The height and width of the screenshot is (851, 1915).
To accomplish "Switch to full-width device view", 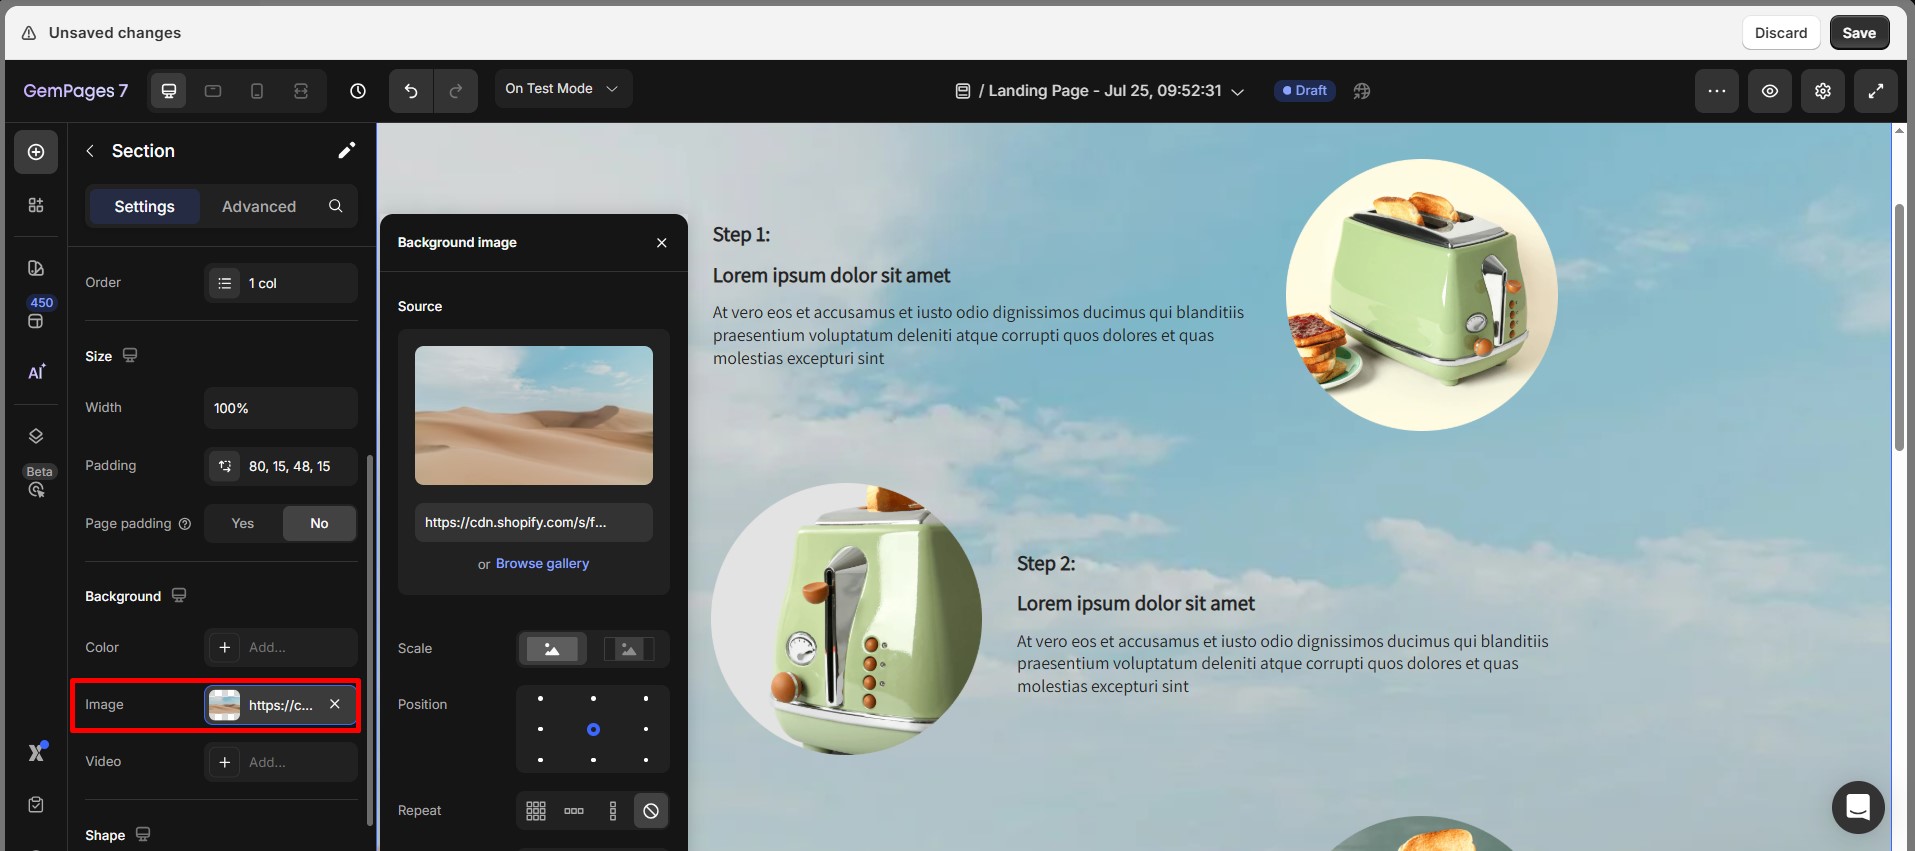I will pyautogui.click(x=301, y=91).
